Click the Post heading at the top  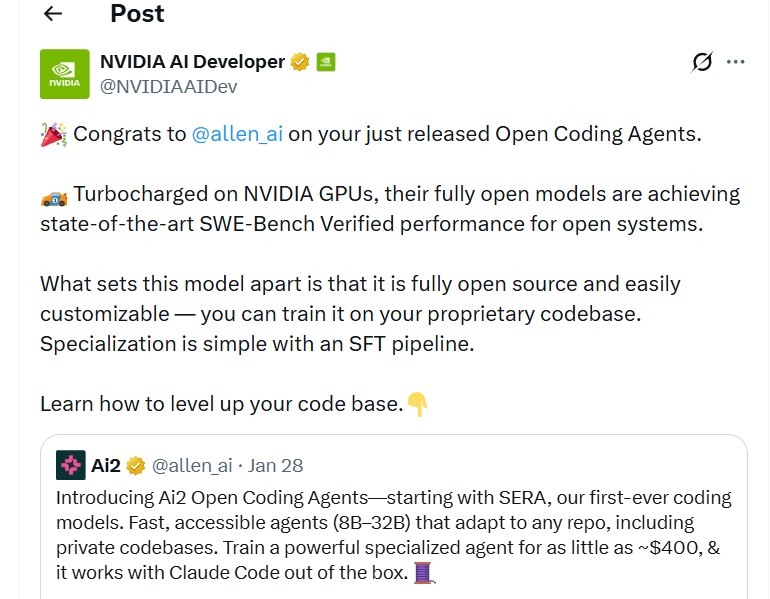[137, 13]
